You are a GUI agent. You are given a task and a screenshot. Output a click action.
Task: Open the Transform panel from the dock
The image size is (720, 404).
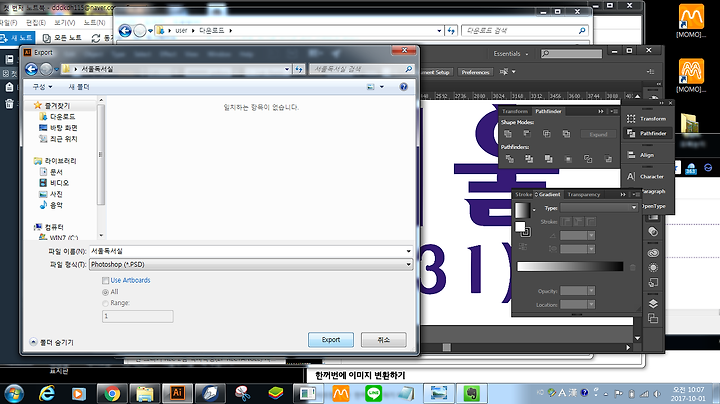[647, 118]
